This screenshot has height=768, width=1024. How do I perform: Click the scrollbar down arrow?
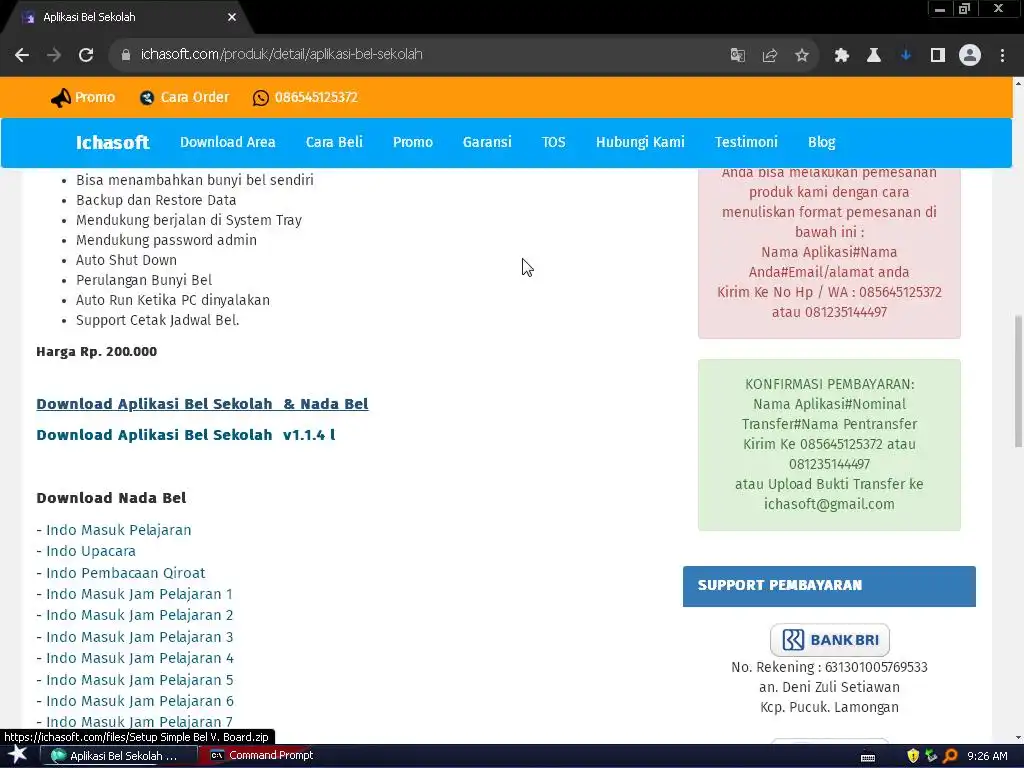1018,738
